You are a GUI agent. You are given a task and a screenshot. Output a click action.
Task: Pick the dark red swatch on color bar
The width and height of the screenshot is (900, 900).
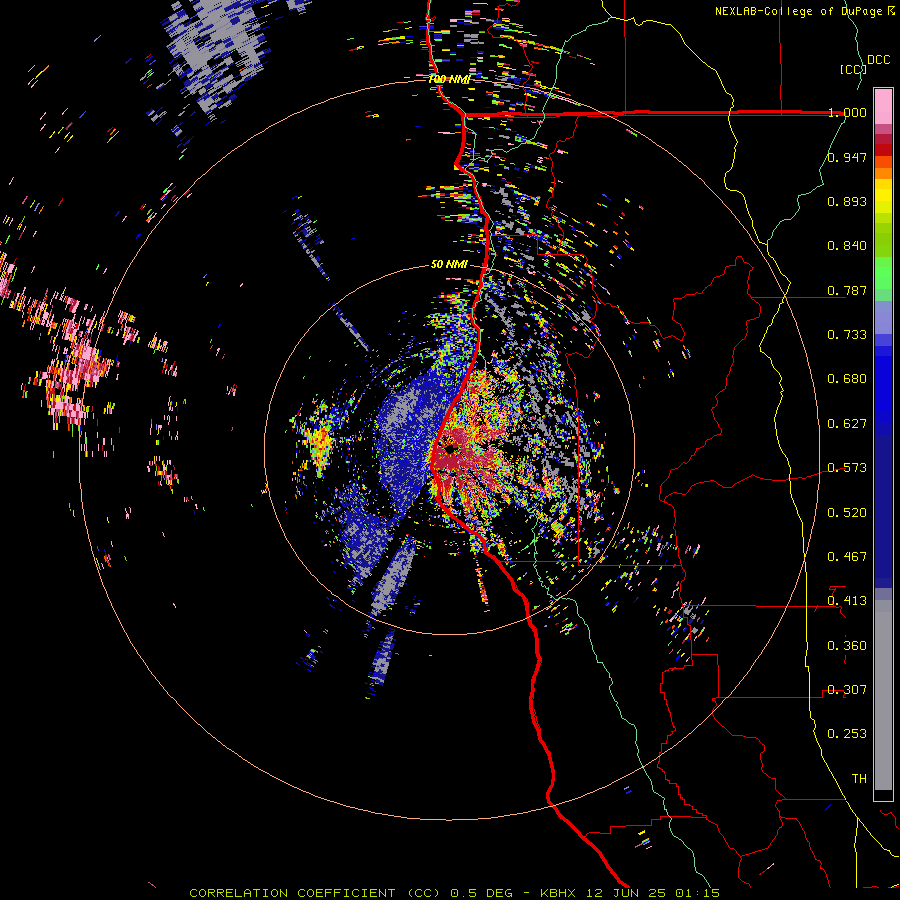click(883, 150)
